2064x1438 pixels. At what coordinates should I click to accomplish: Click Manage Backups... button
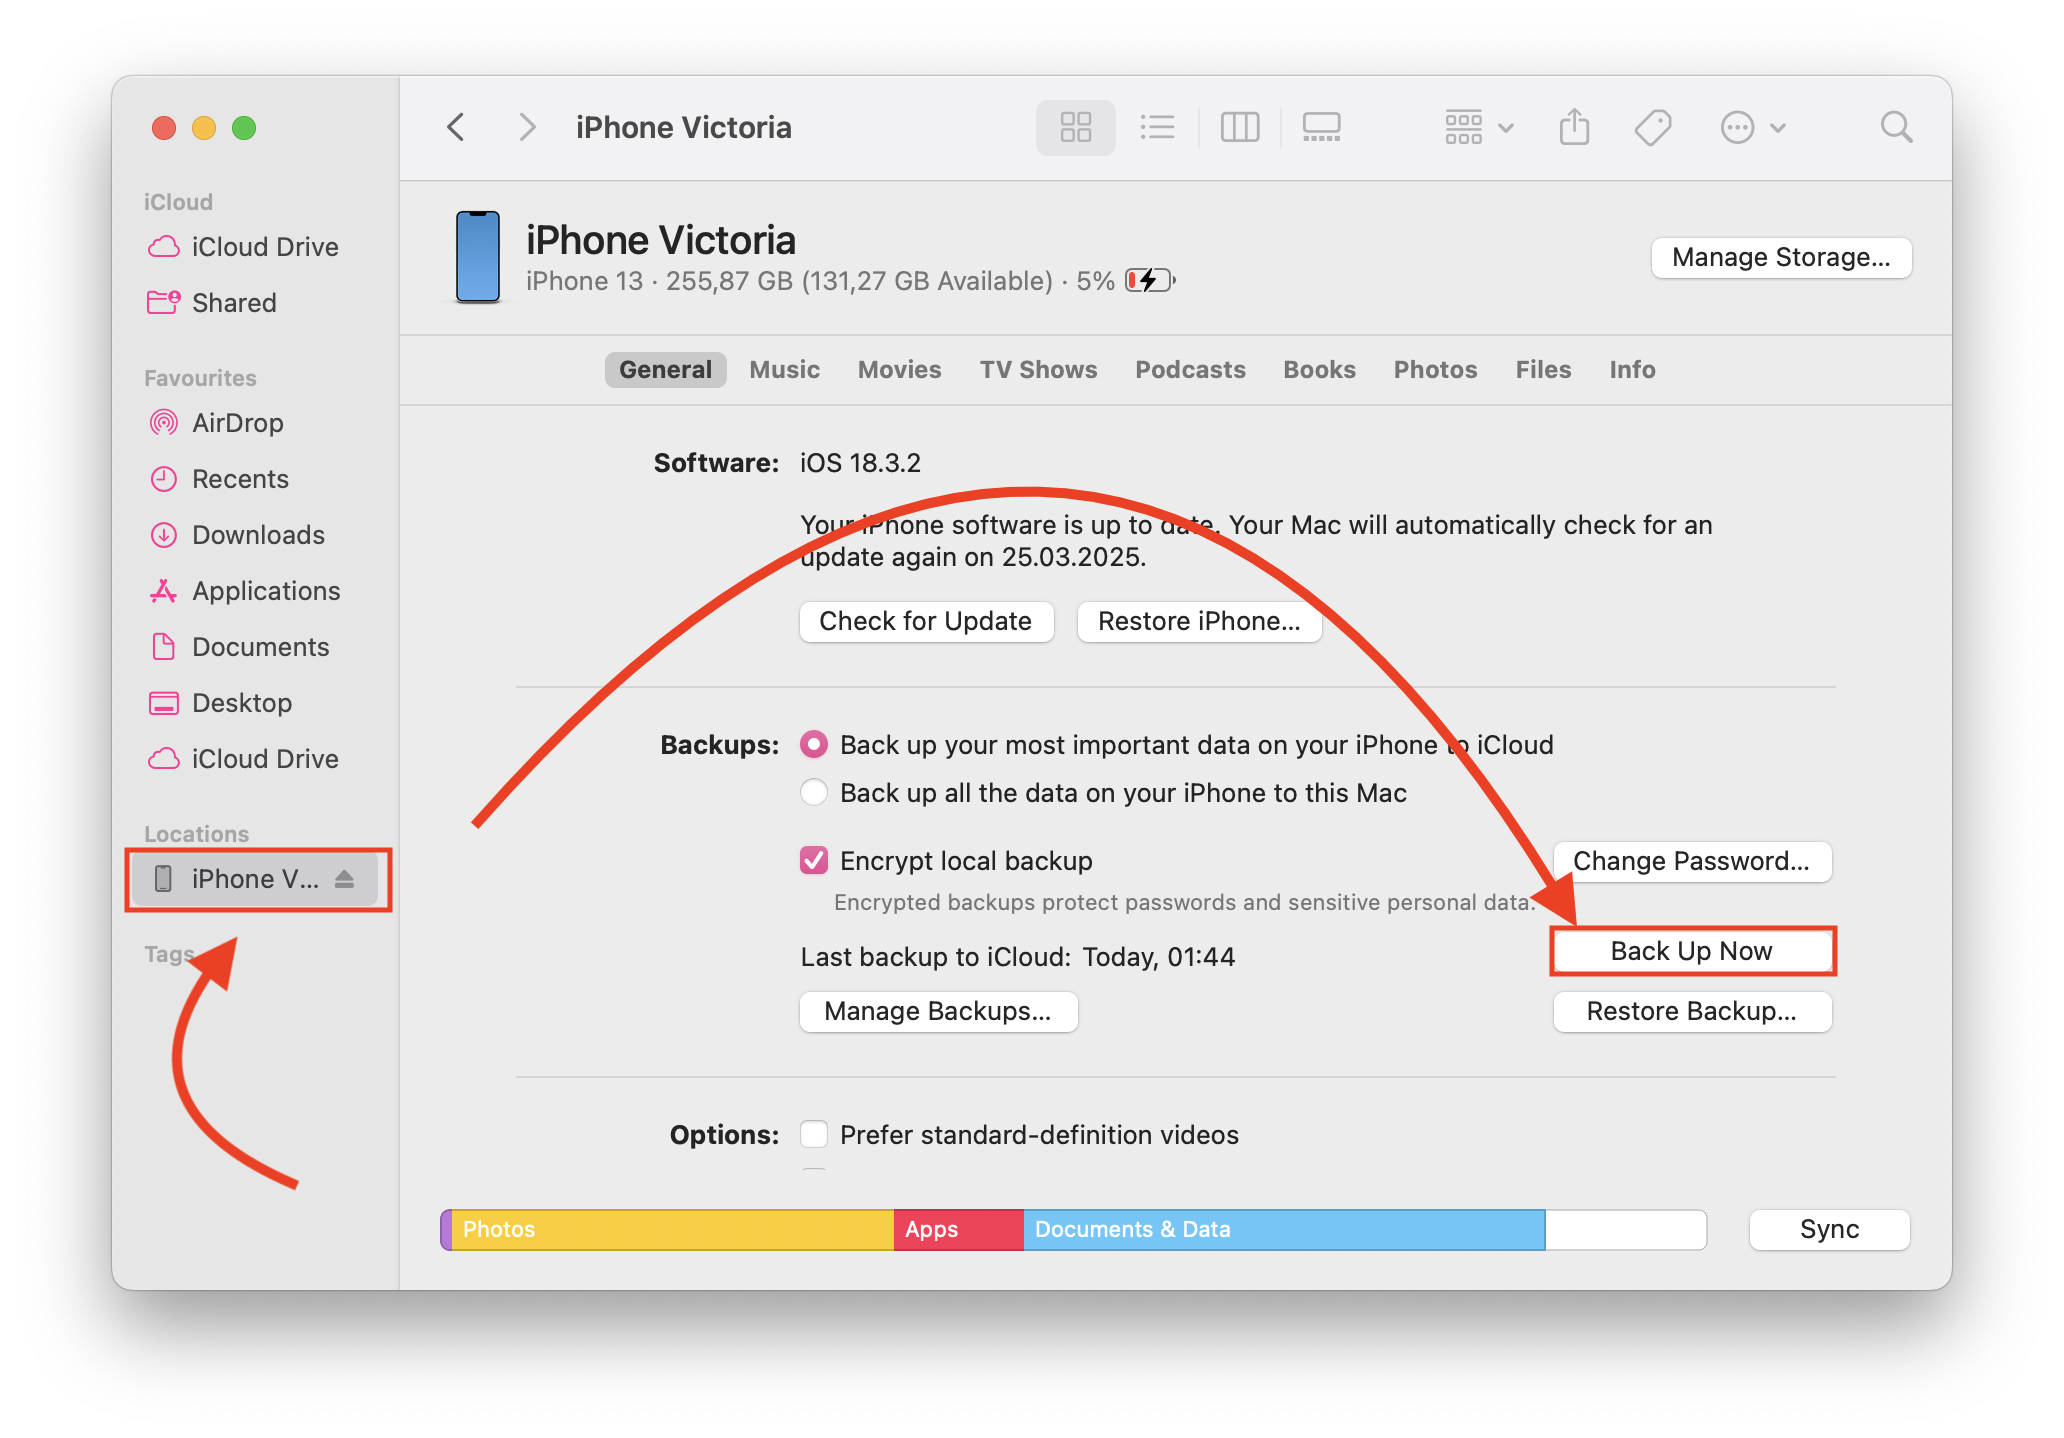pyautogui.click(x=938, y=1012)
